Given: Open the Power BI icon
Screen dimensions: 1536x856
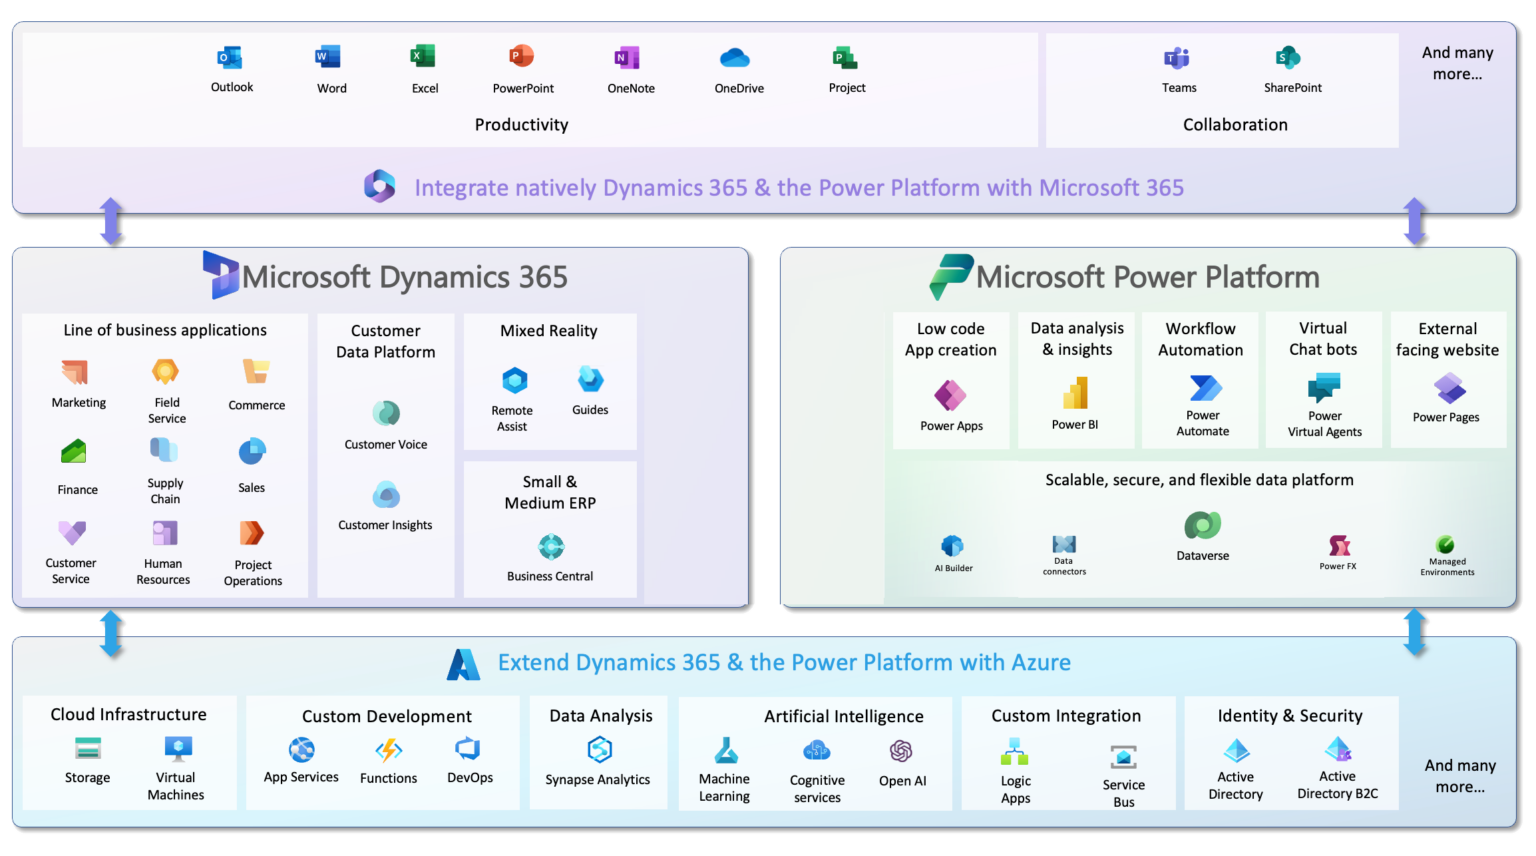Looking at the screenshot, I should tap(1075, 393).
